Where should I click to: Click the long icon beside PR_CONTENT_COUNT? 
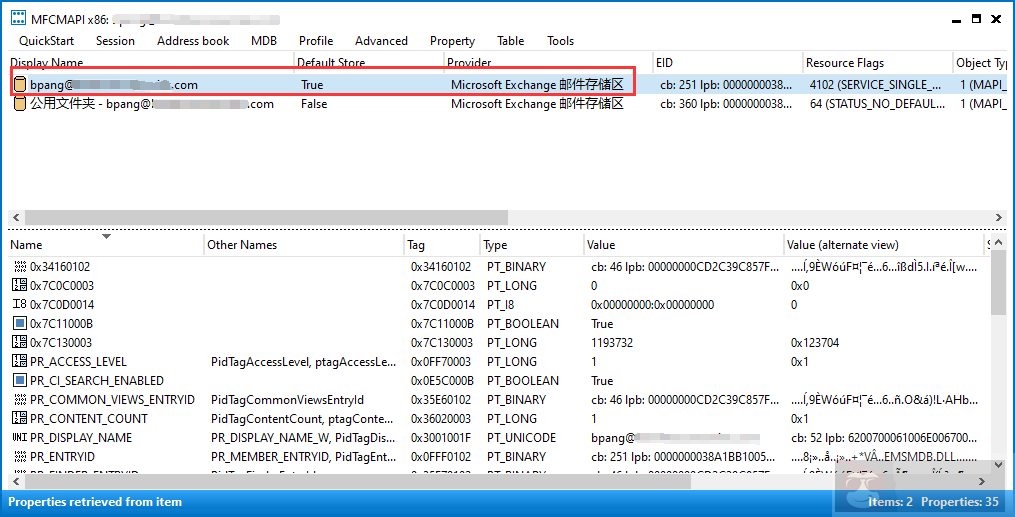[x=19, y=419]
